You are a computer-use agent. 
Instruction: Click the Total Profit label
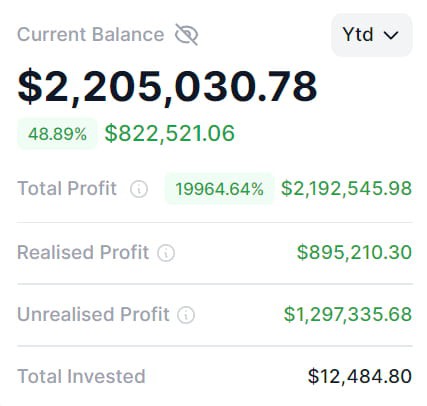pos(67,188)
